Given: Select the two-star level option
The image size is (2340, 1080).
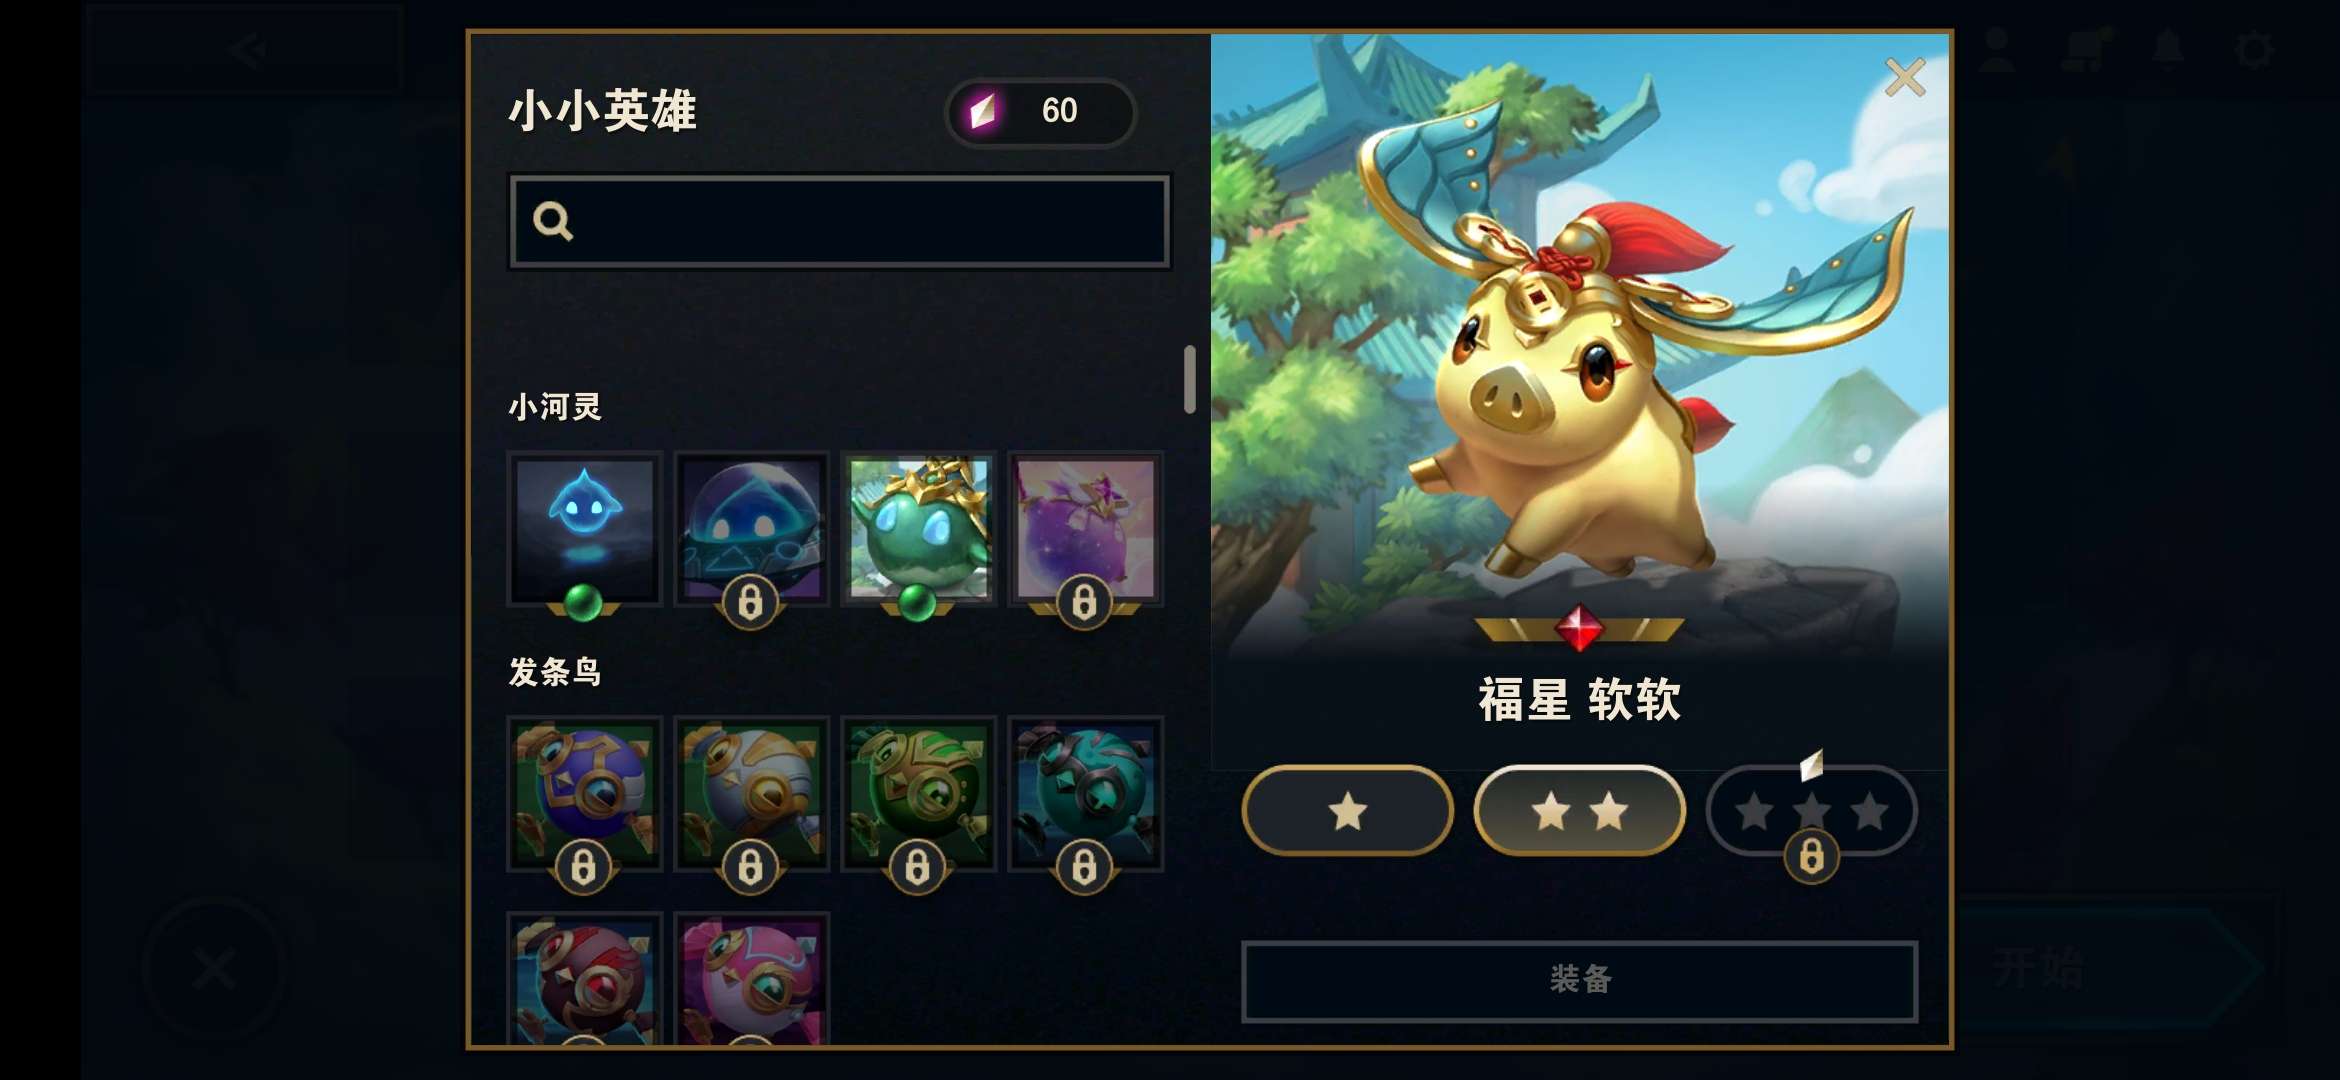Looking at the screenshot, I should click(x=1579, y=811).
